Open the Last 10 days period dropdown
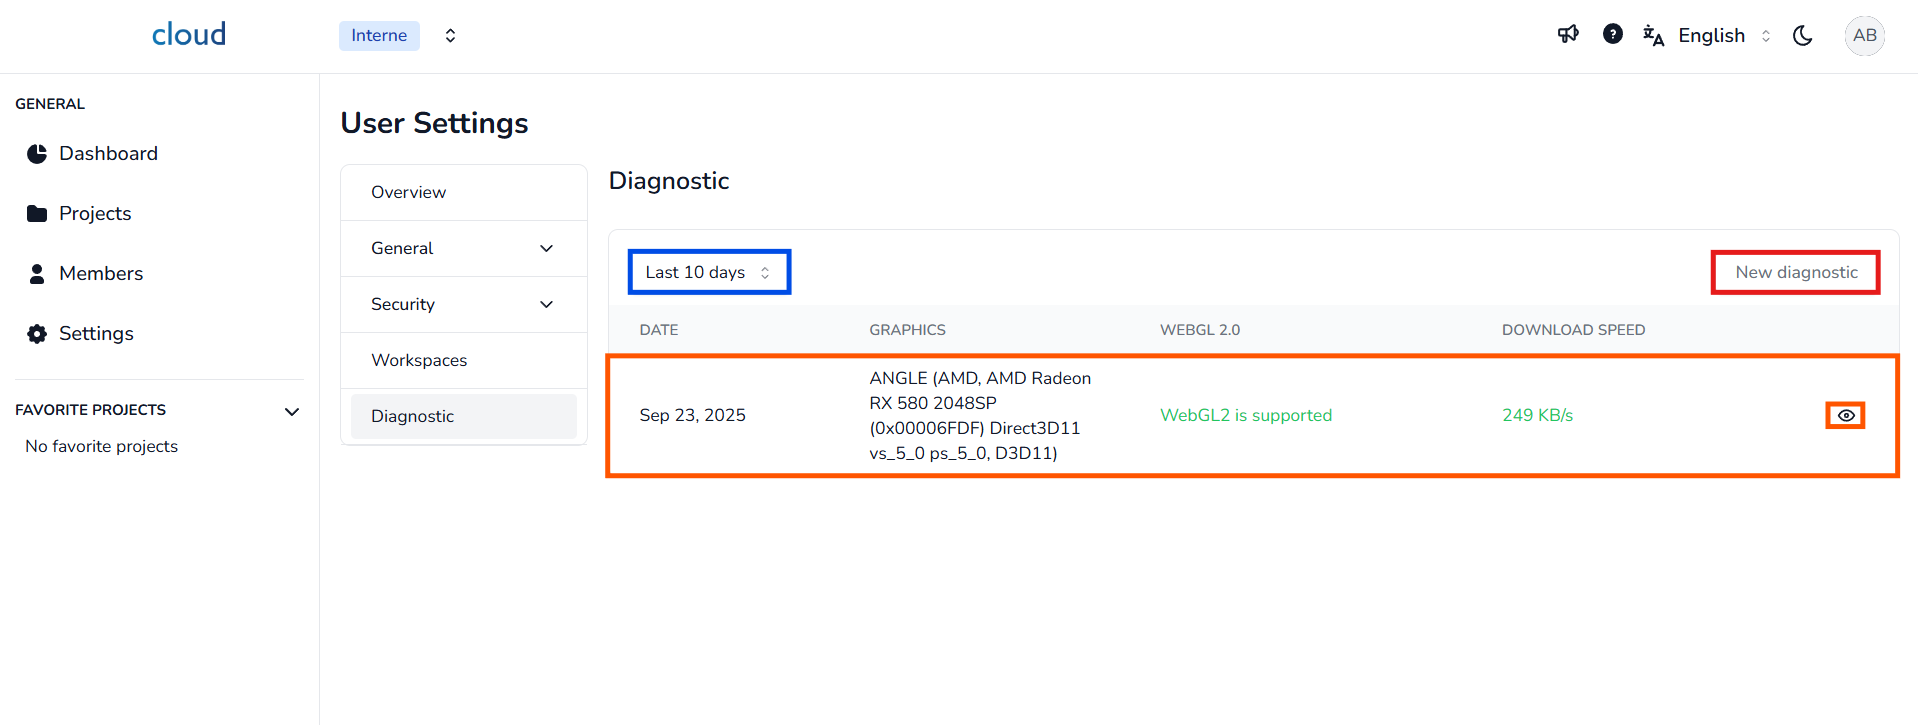Viewport: 1918px width, 725px height. coord(708,272)
